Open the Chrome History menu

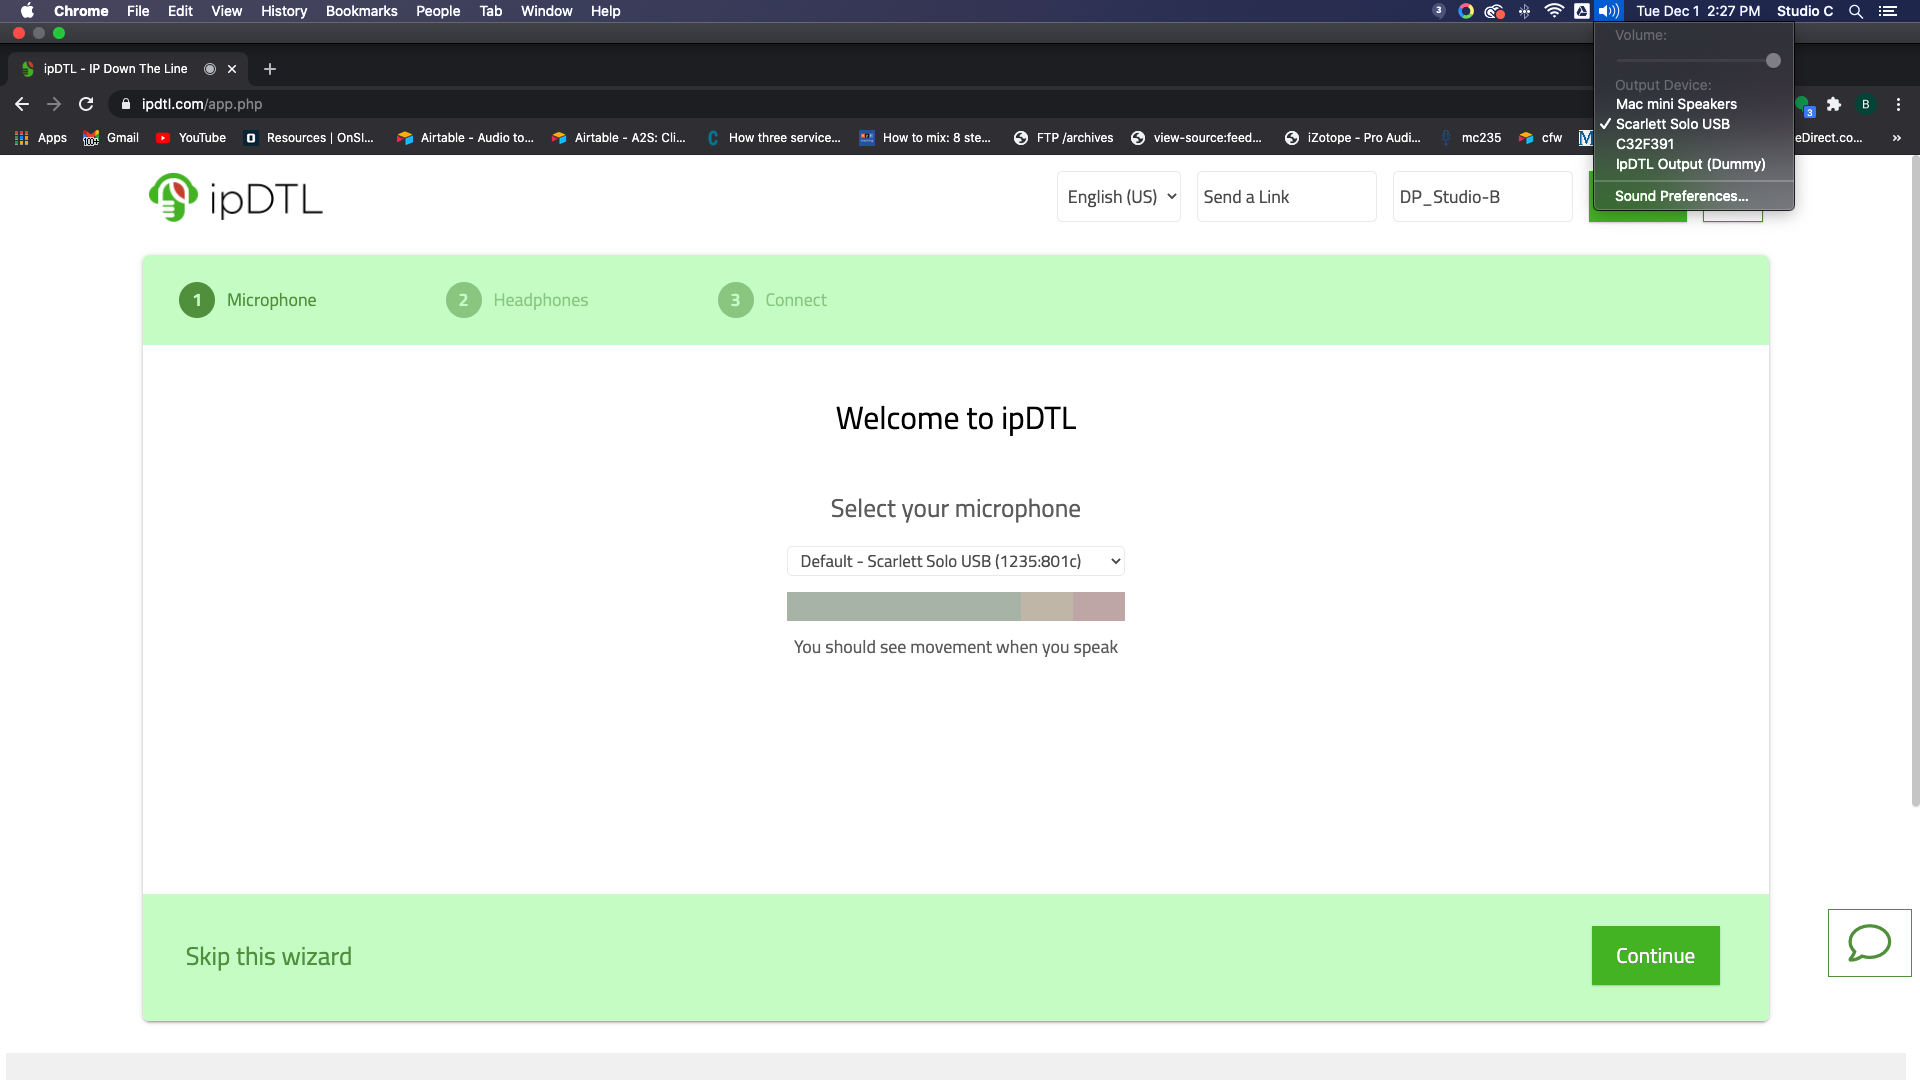284,11
